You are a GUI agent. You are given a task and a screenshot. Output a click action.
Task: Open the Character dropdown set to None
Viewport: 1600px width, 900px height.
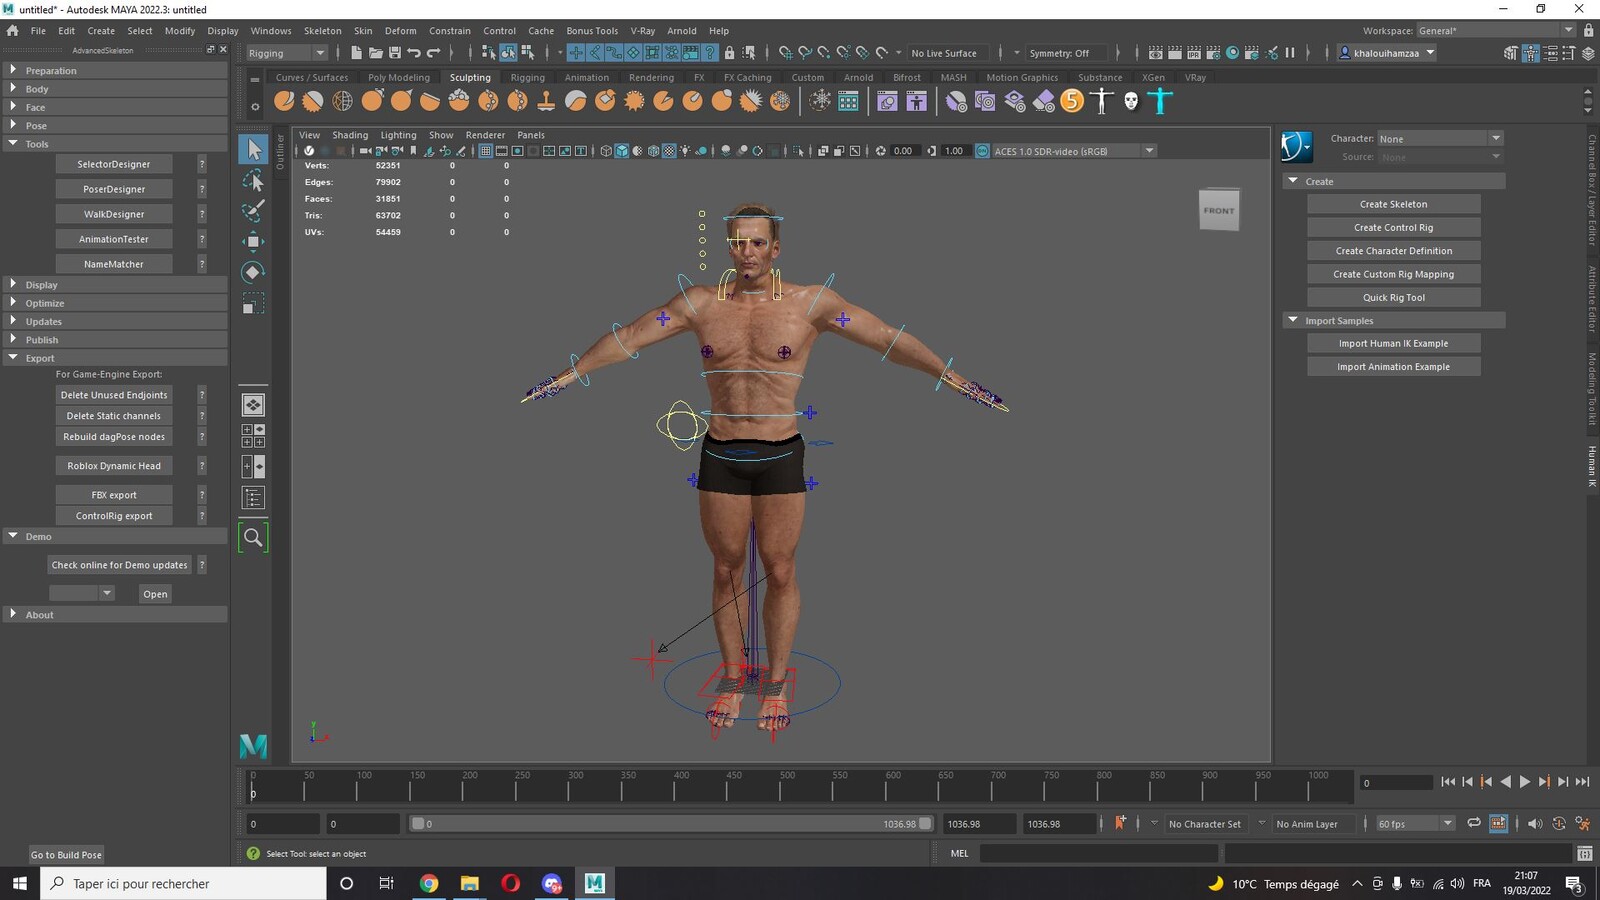tap(1440, 139)
